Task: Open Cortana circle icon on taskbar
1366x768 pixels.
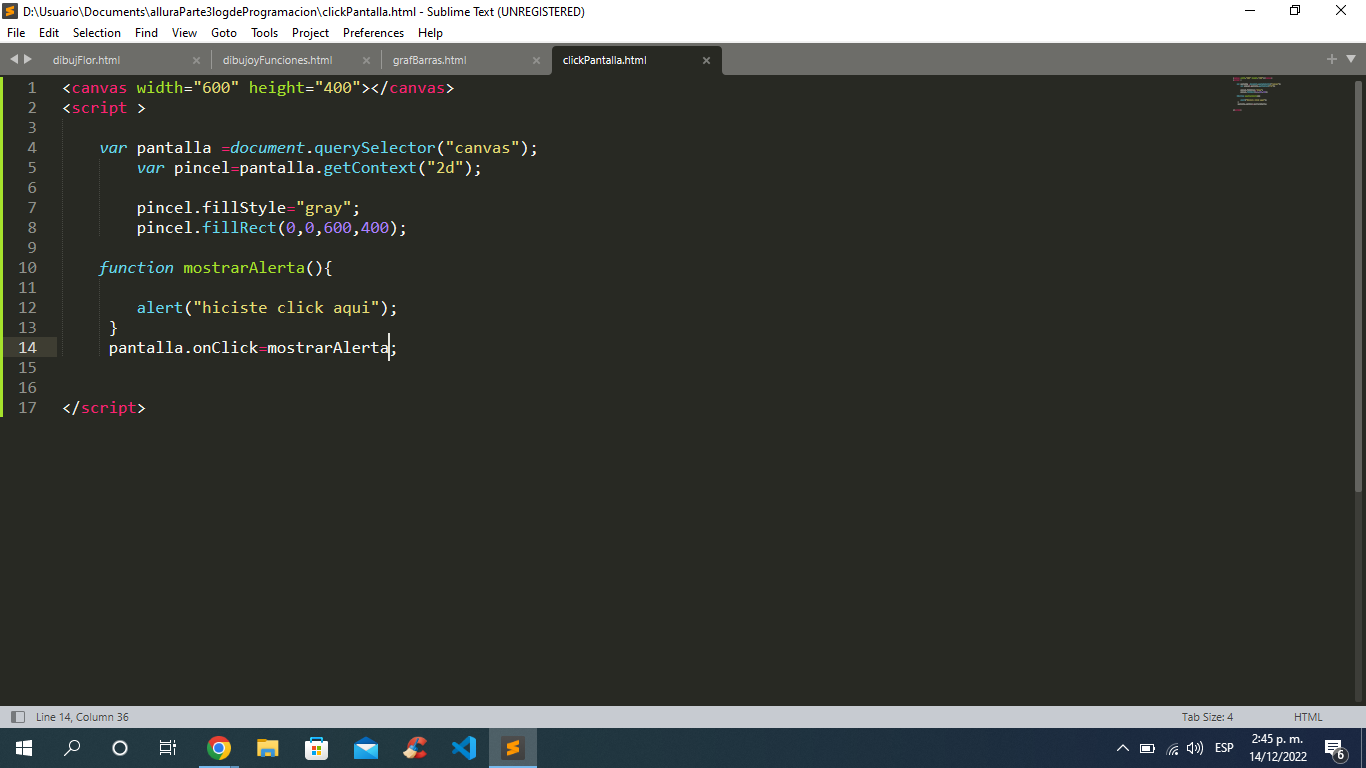Action: (x=120, y=747)
